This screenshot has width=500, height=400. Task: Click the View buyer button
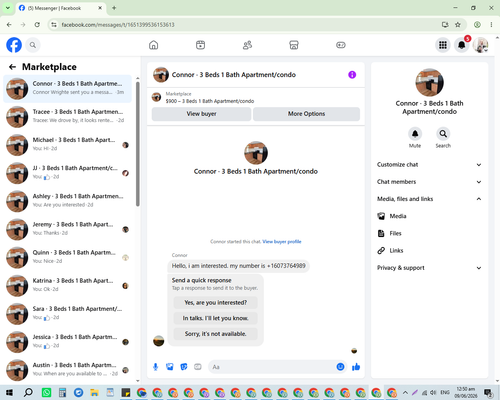pyautogui.click(x=201, y=114)
